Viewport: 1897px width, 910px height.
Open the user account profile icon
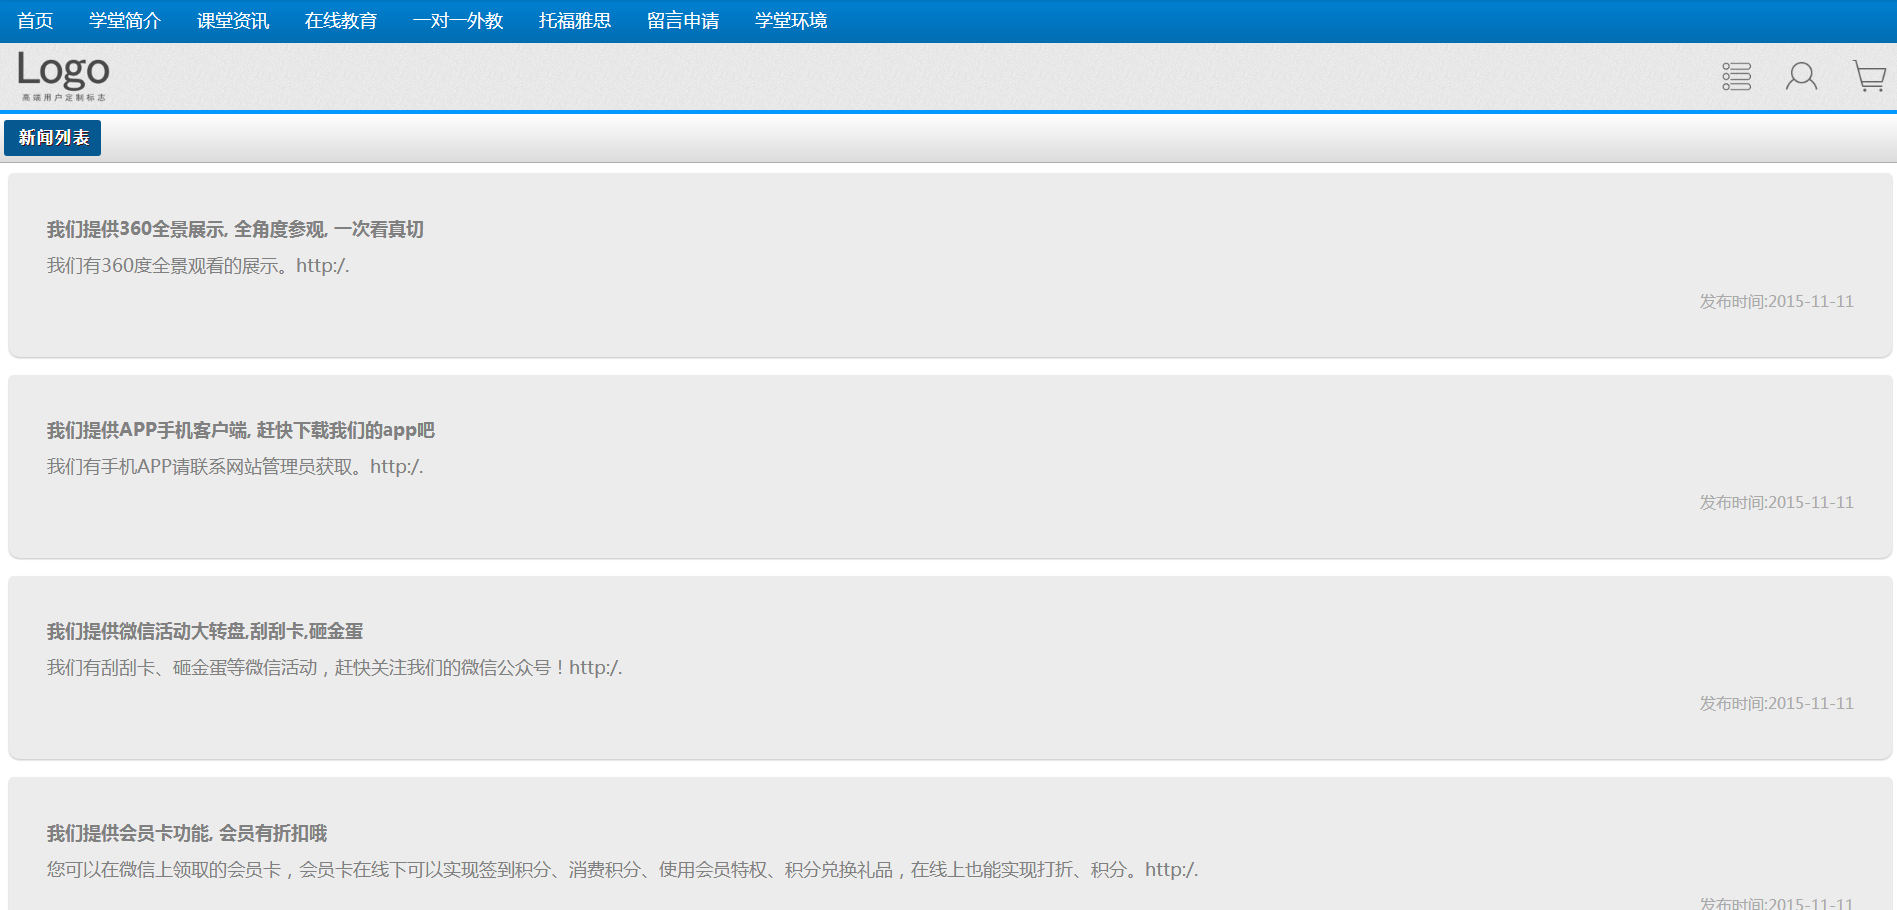tap(1801, 76)
